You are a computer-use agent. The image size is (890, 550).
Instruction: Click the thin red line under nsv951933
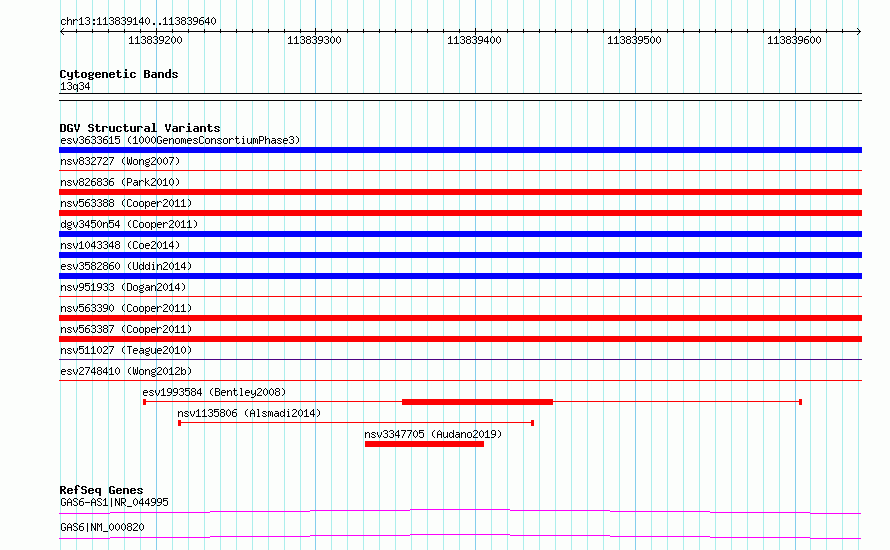460,296
